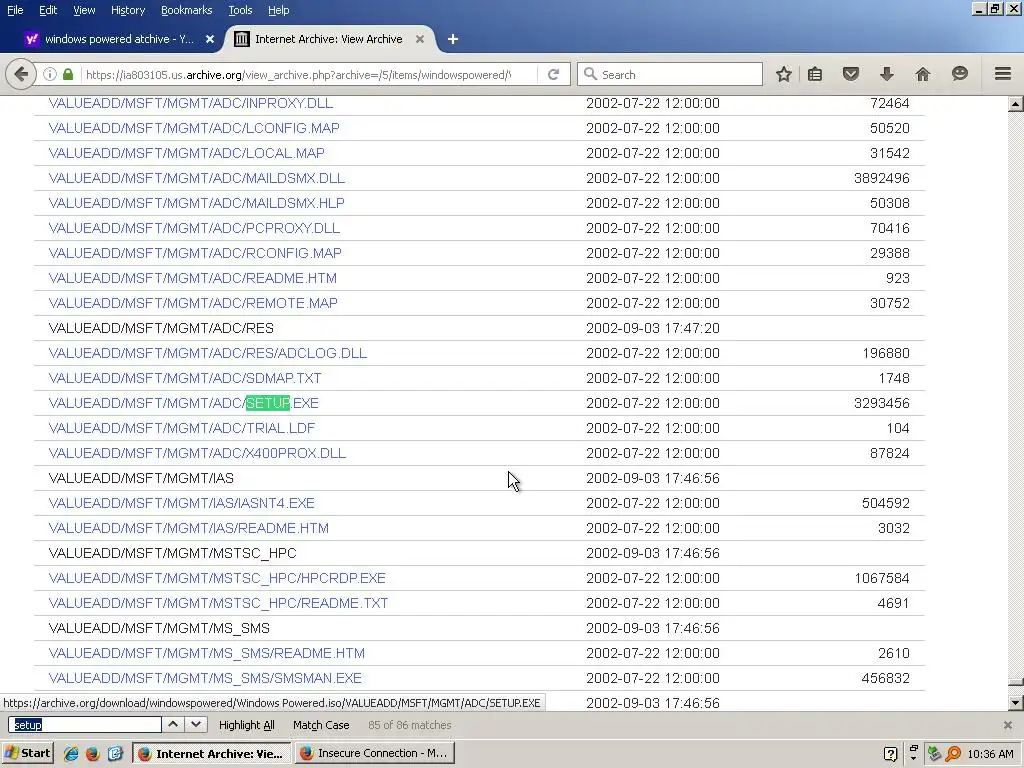Open the ADC/README.HTM link

pos(193,278)
